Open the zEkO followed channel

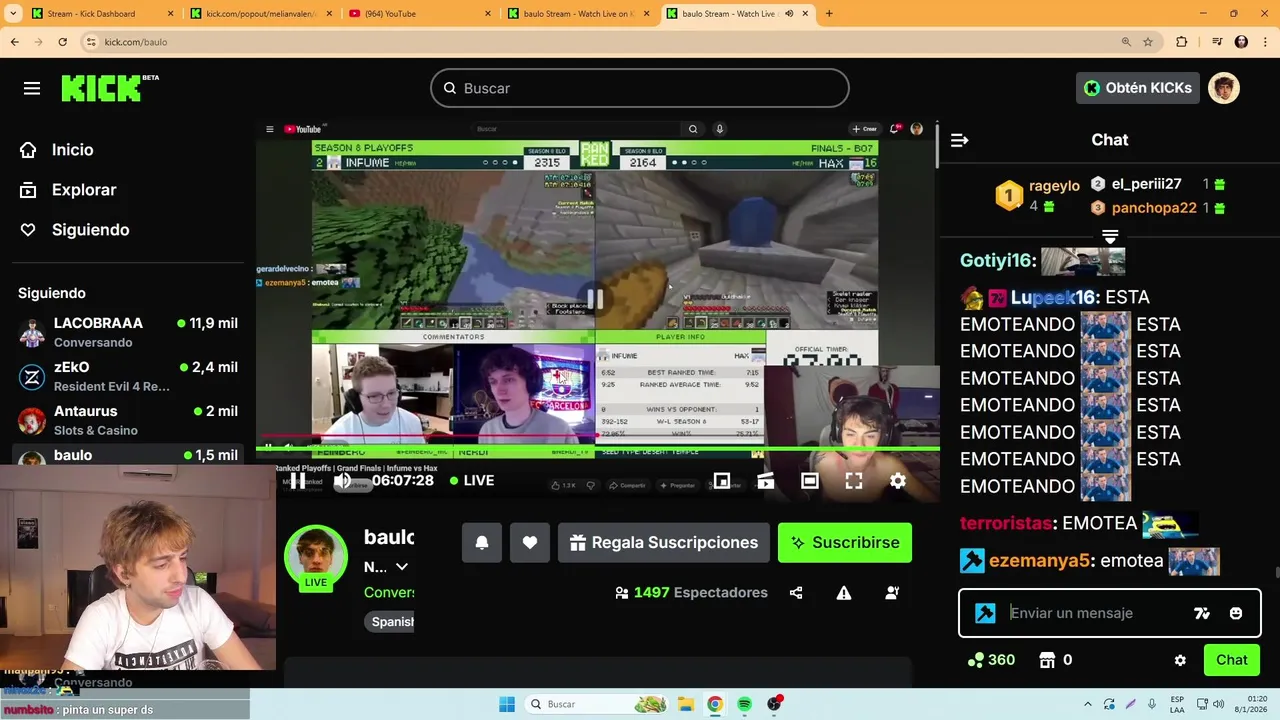pyautogui.click(x=128, y=376)
